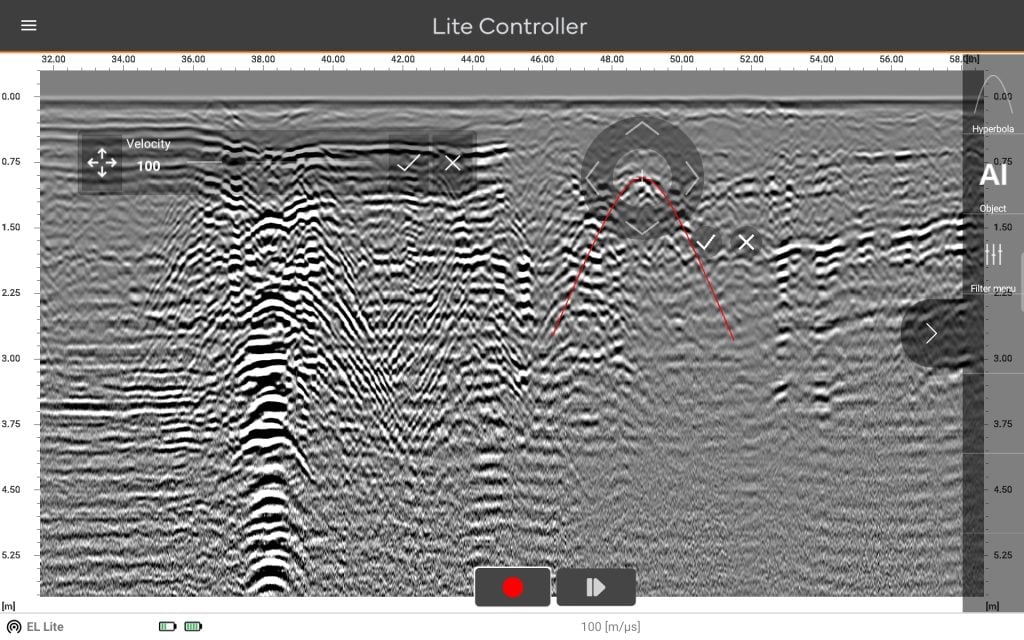
Task: Nudge hyperbola up with the top chevron
Action: pos(642,128)
